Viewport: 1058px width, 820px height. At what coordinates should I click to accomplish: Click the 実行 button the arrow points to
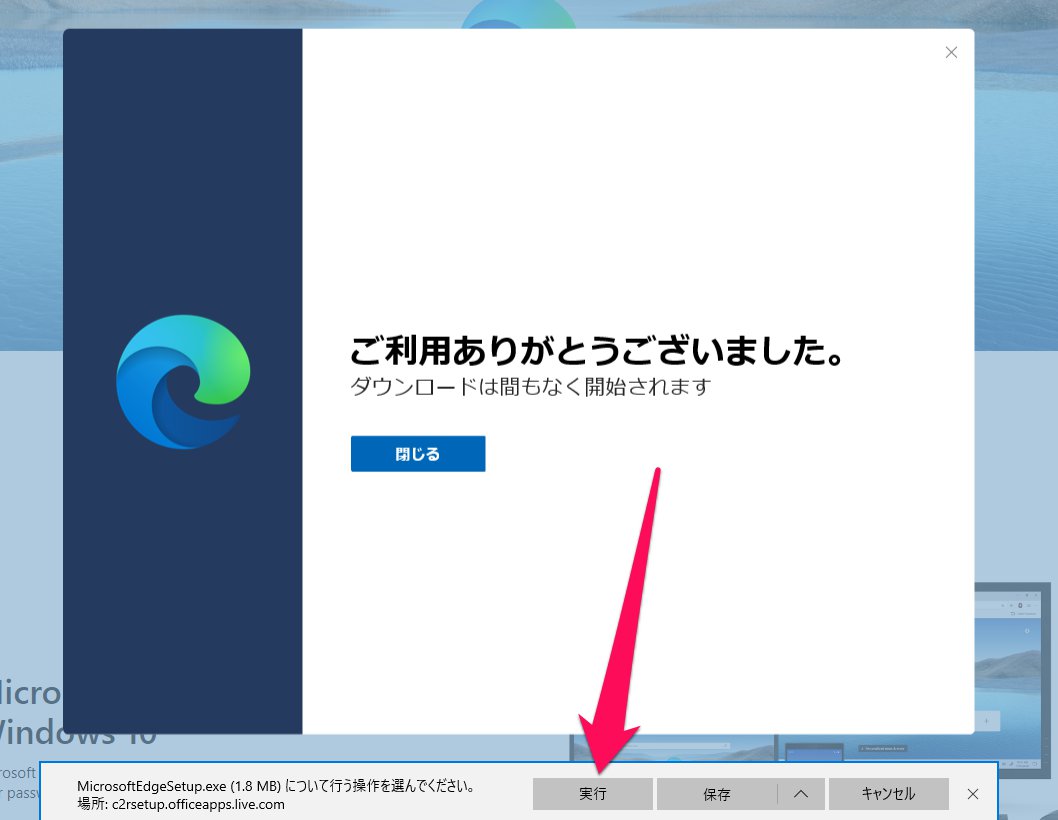coord(592,793)
